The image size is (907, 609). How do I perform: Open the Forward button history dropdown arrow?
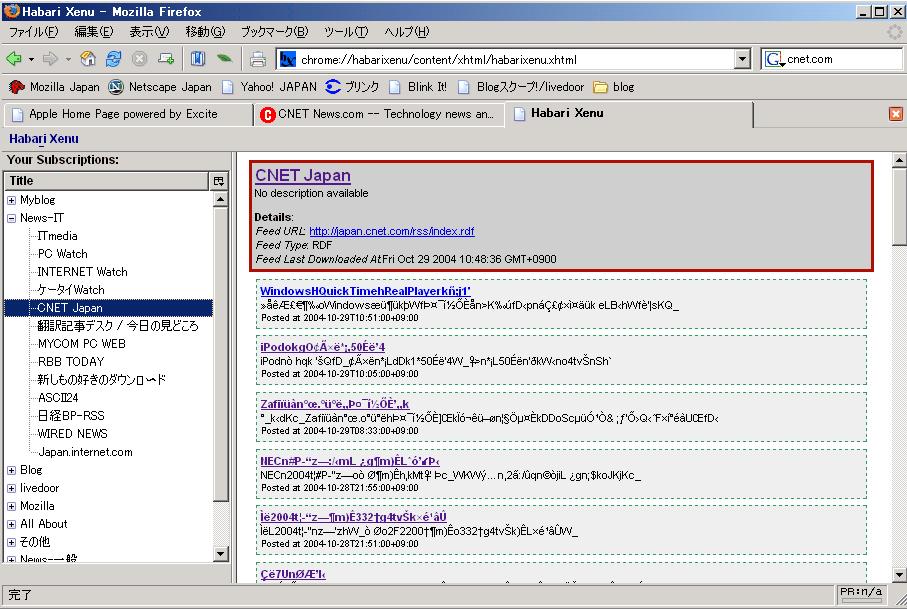(x=68, y=59)
